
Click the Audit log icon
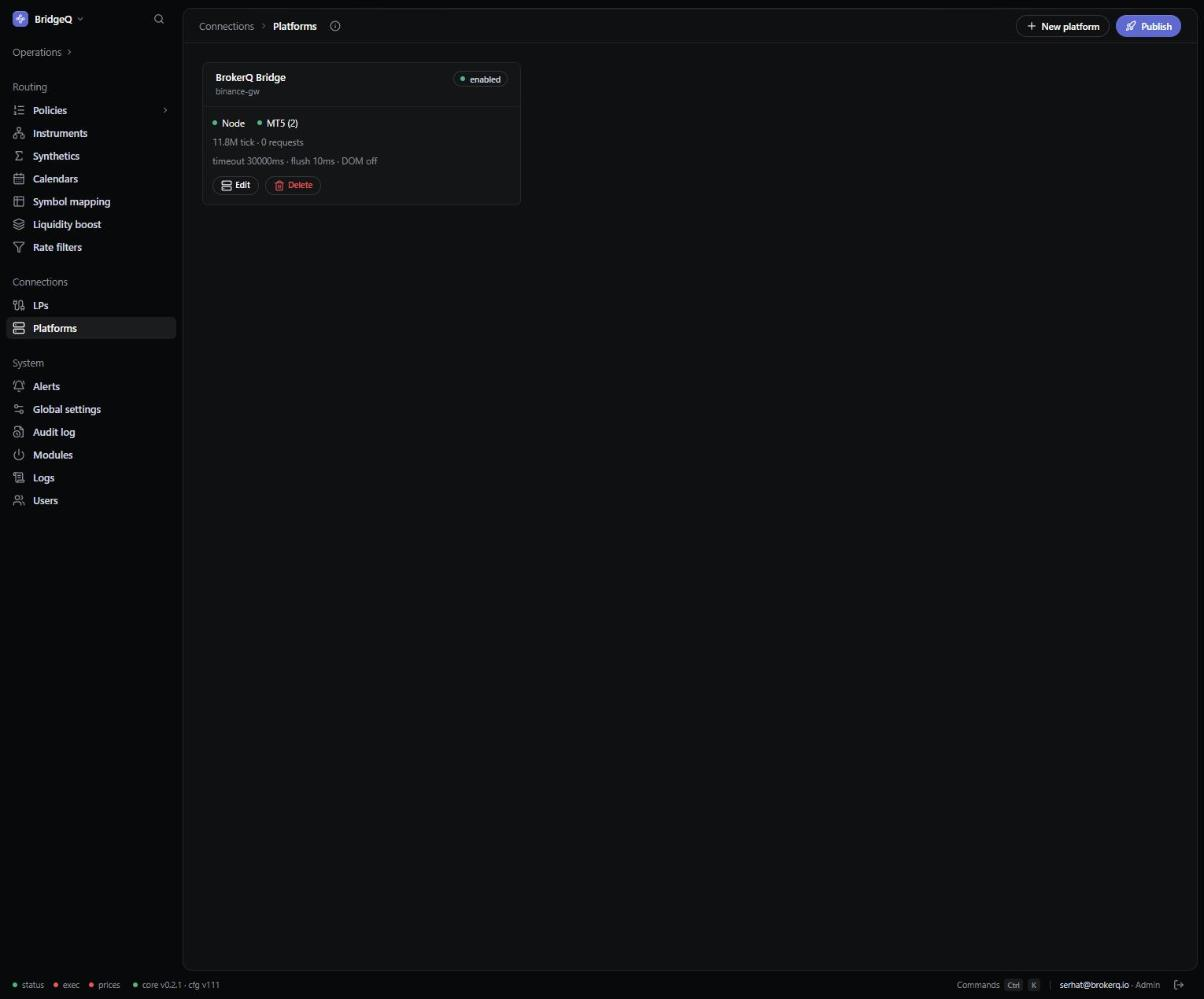(x=19, y=432)
